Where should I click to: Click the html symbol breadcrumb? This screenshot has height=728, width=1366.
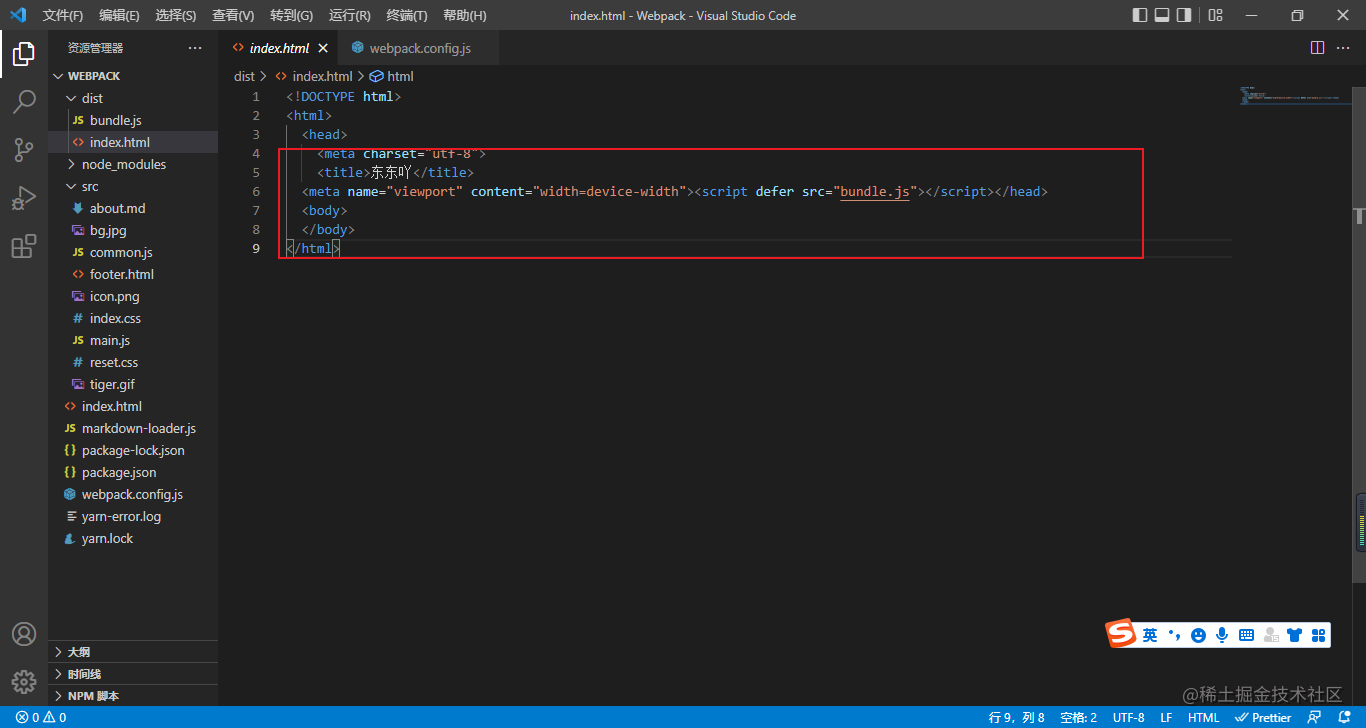(x=391, y=76)
